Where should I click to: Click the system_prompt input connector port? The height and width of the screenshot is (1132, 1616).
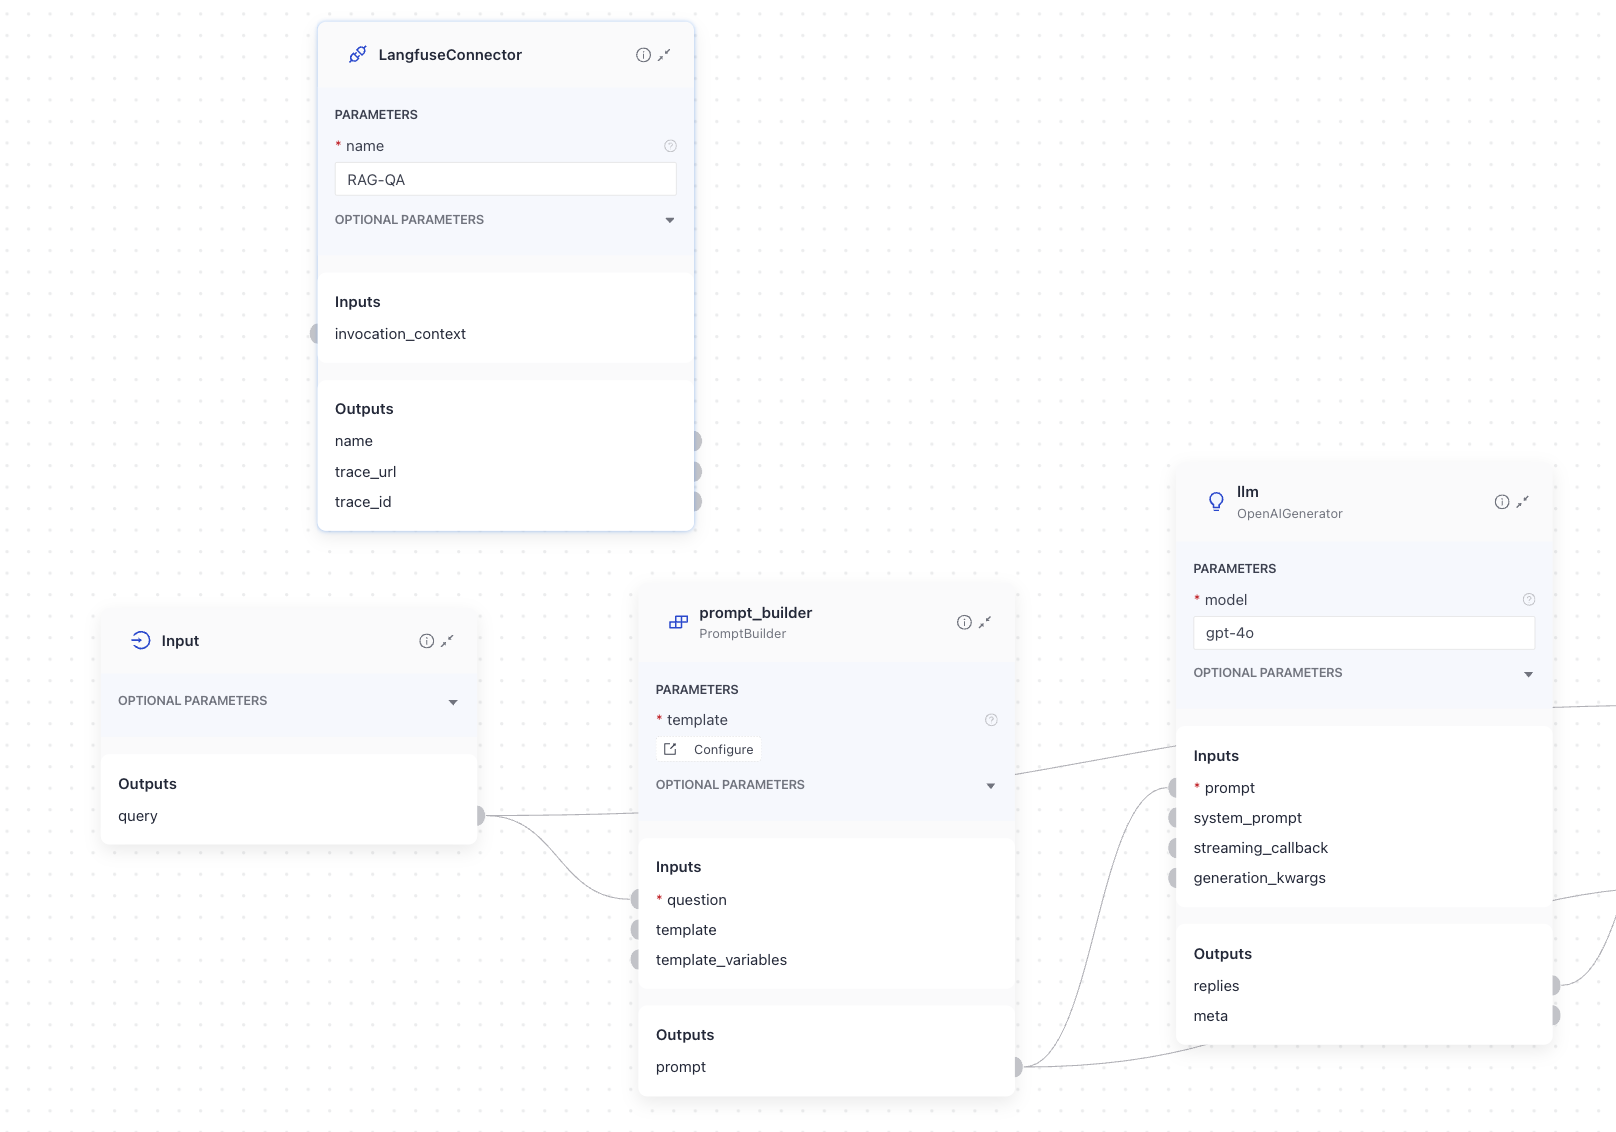point(1174,818)
